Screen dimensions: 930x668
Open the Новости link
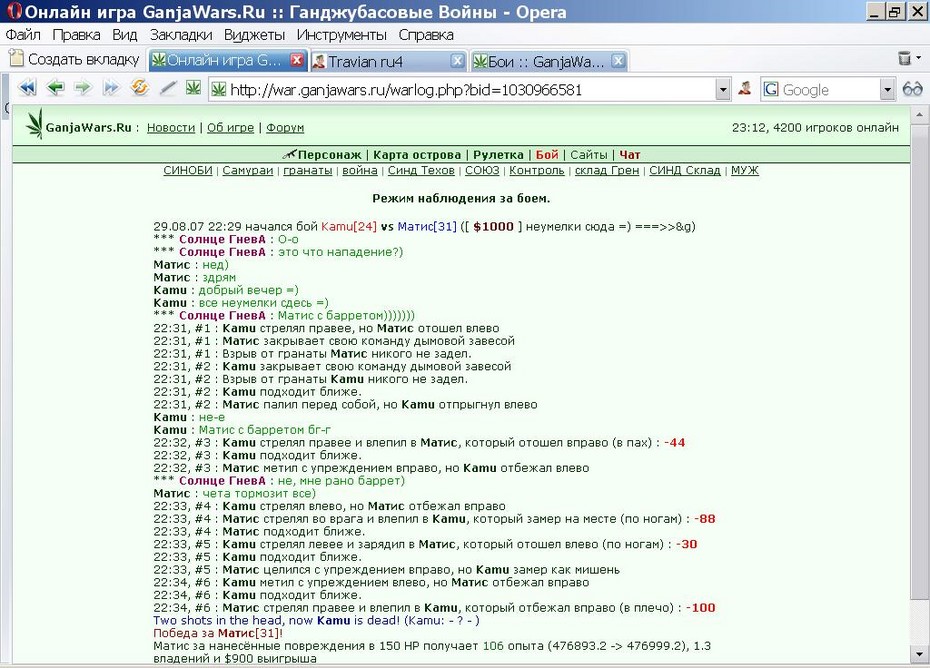(171, 128)
